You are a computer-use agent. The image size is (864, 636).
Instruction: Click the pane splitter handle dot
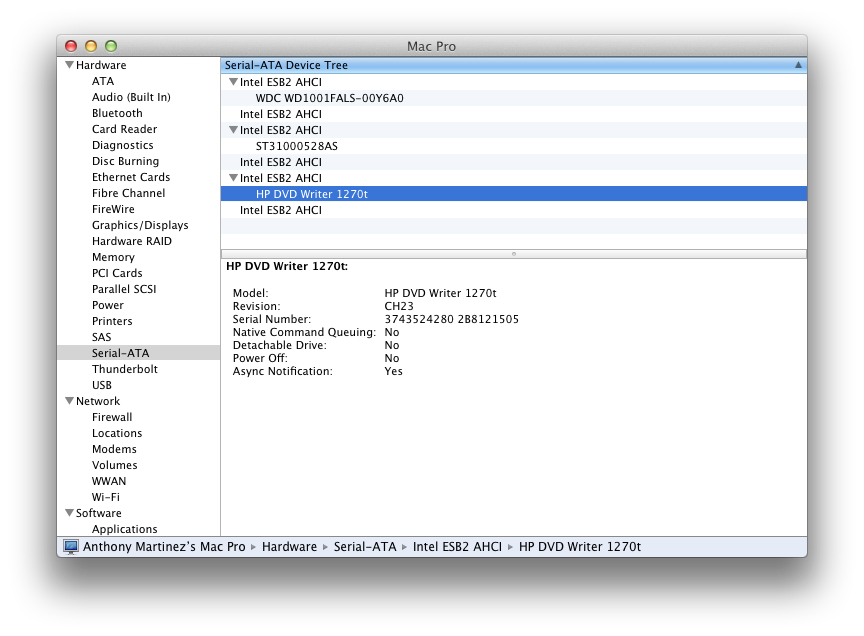point(514,254)
